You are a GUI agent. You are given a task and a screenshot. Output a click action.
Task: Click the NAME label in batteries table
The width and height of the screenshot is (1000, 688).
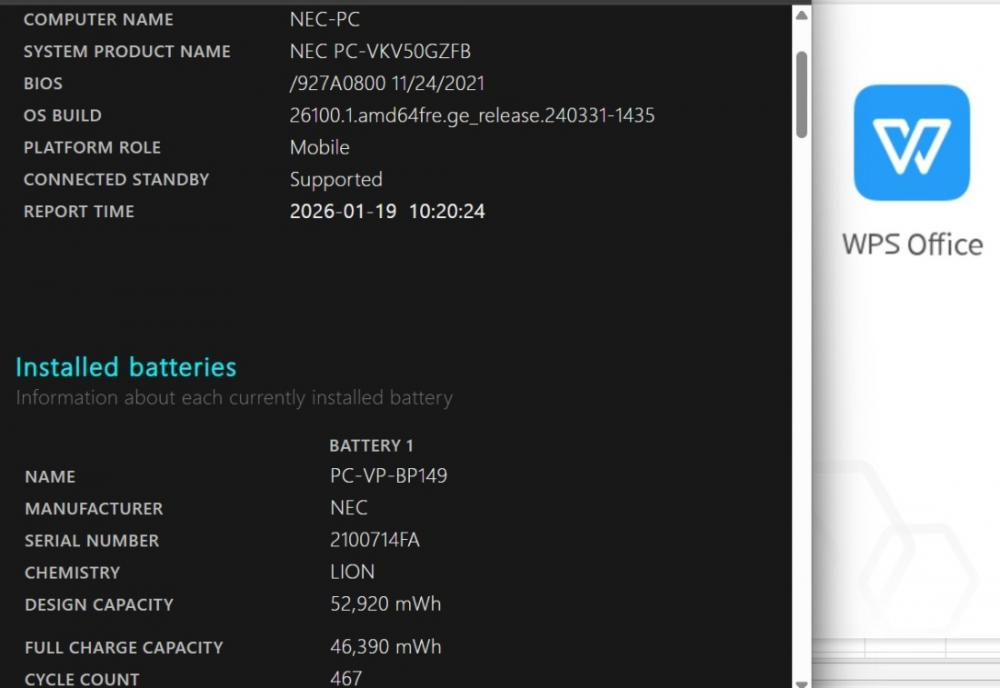(50, 477)
